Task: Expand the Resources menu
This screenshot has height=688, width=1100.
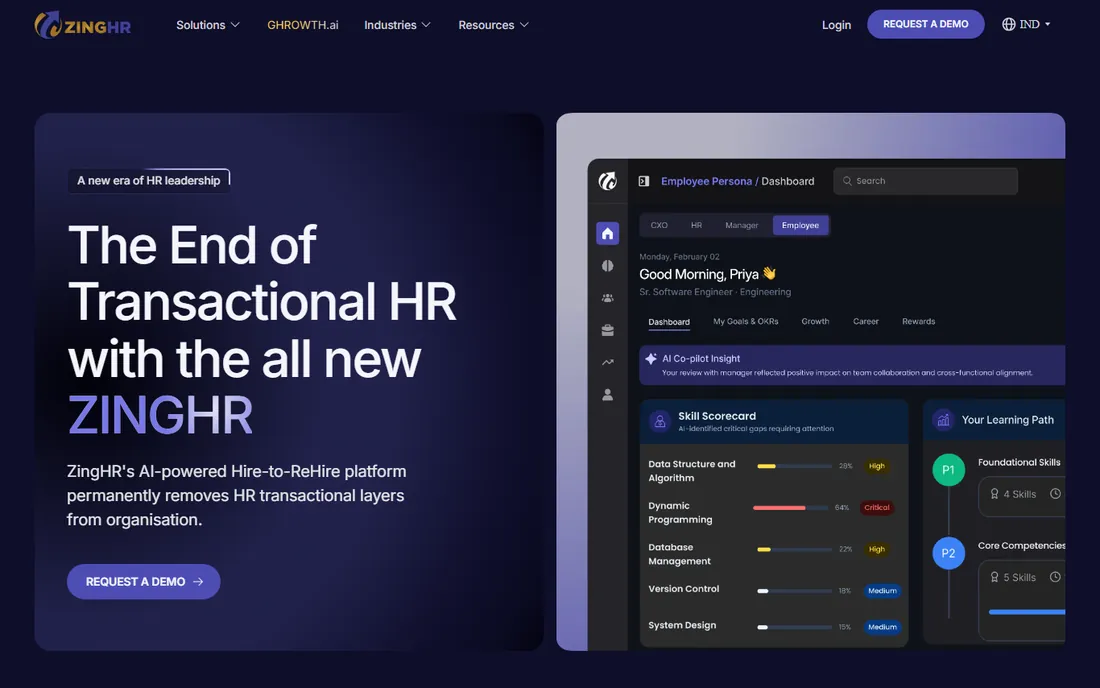Action: [x=493, y=25]
